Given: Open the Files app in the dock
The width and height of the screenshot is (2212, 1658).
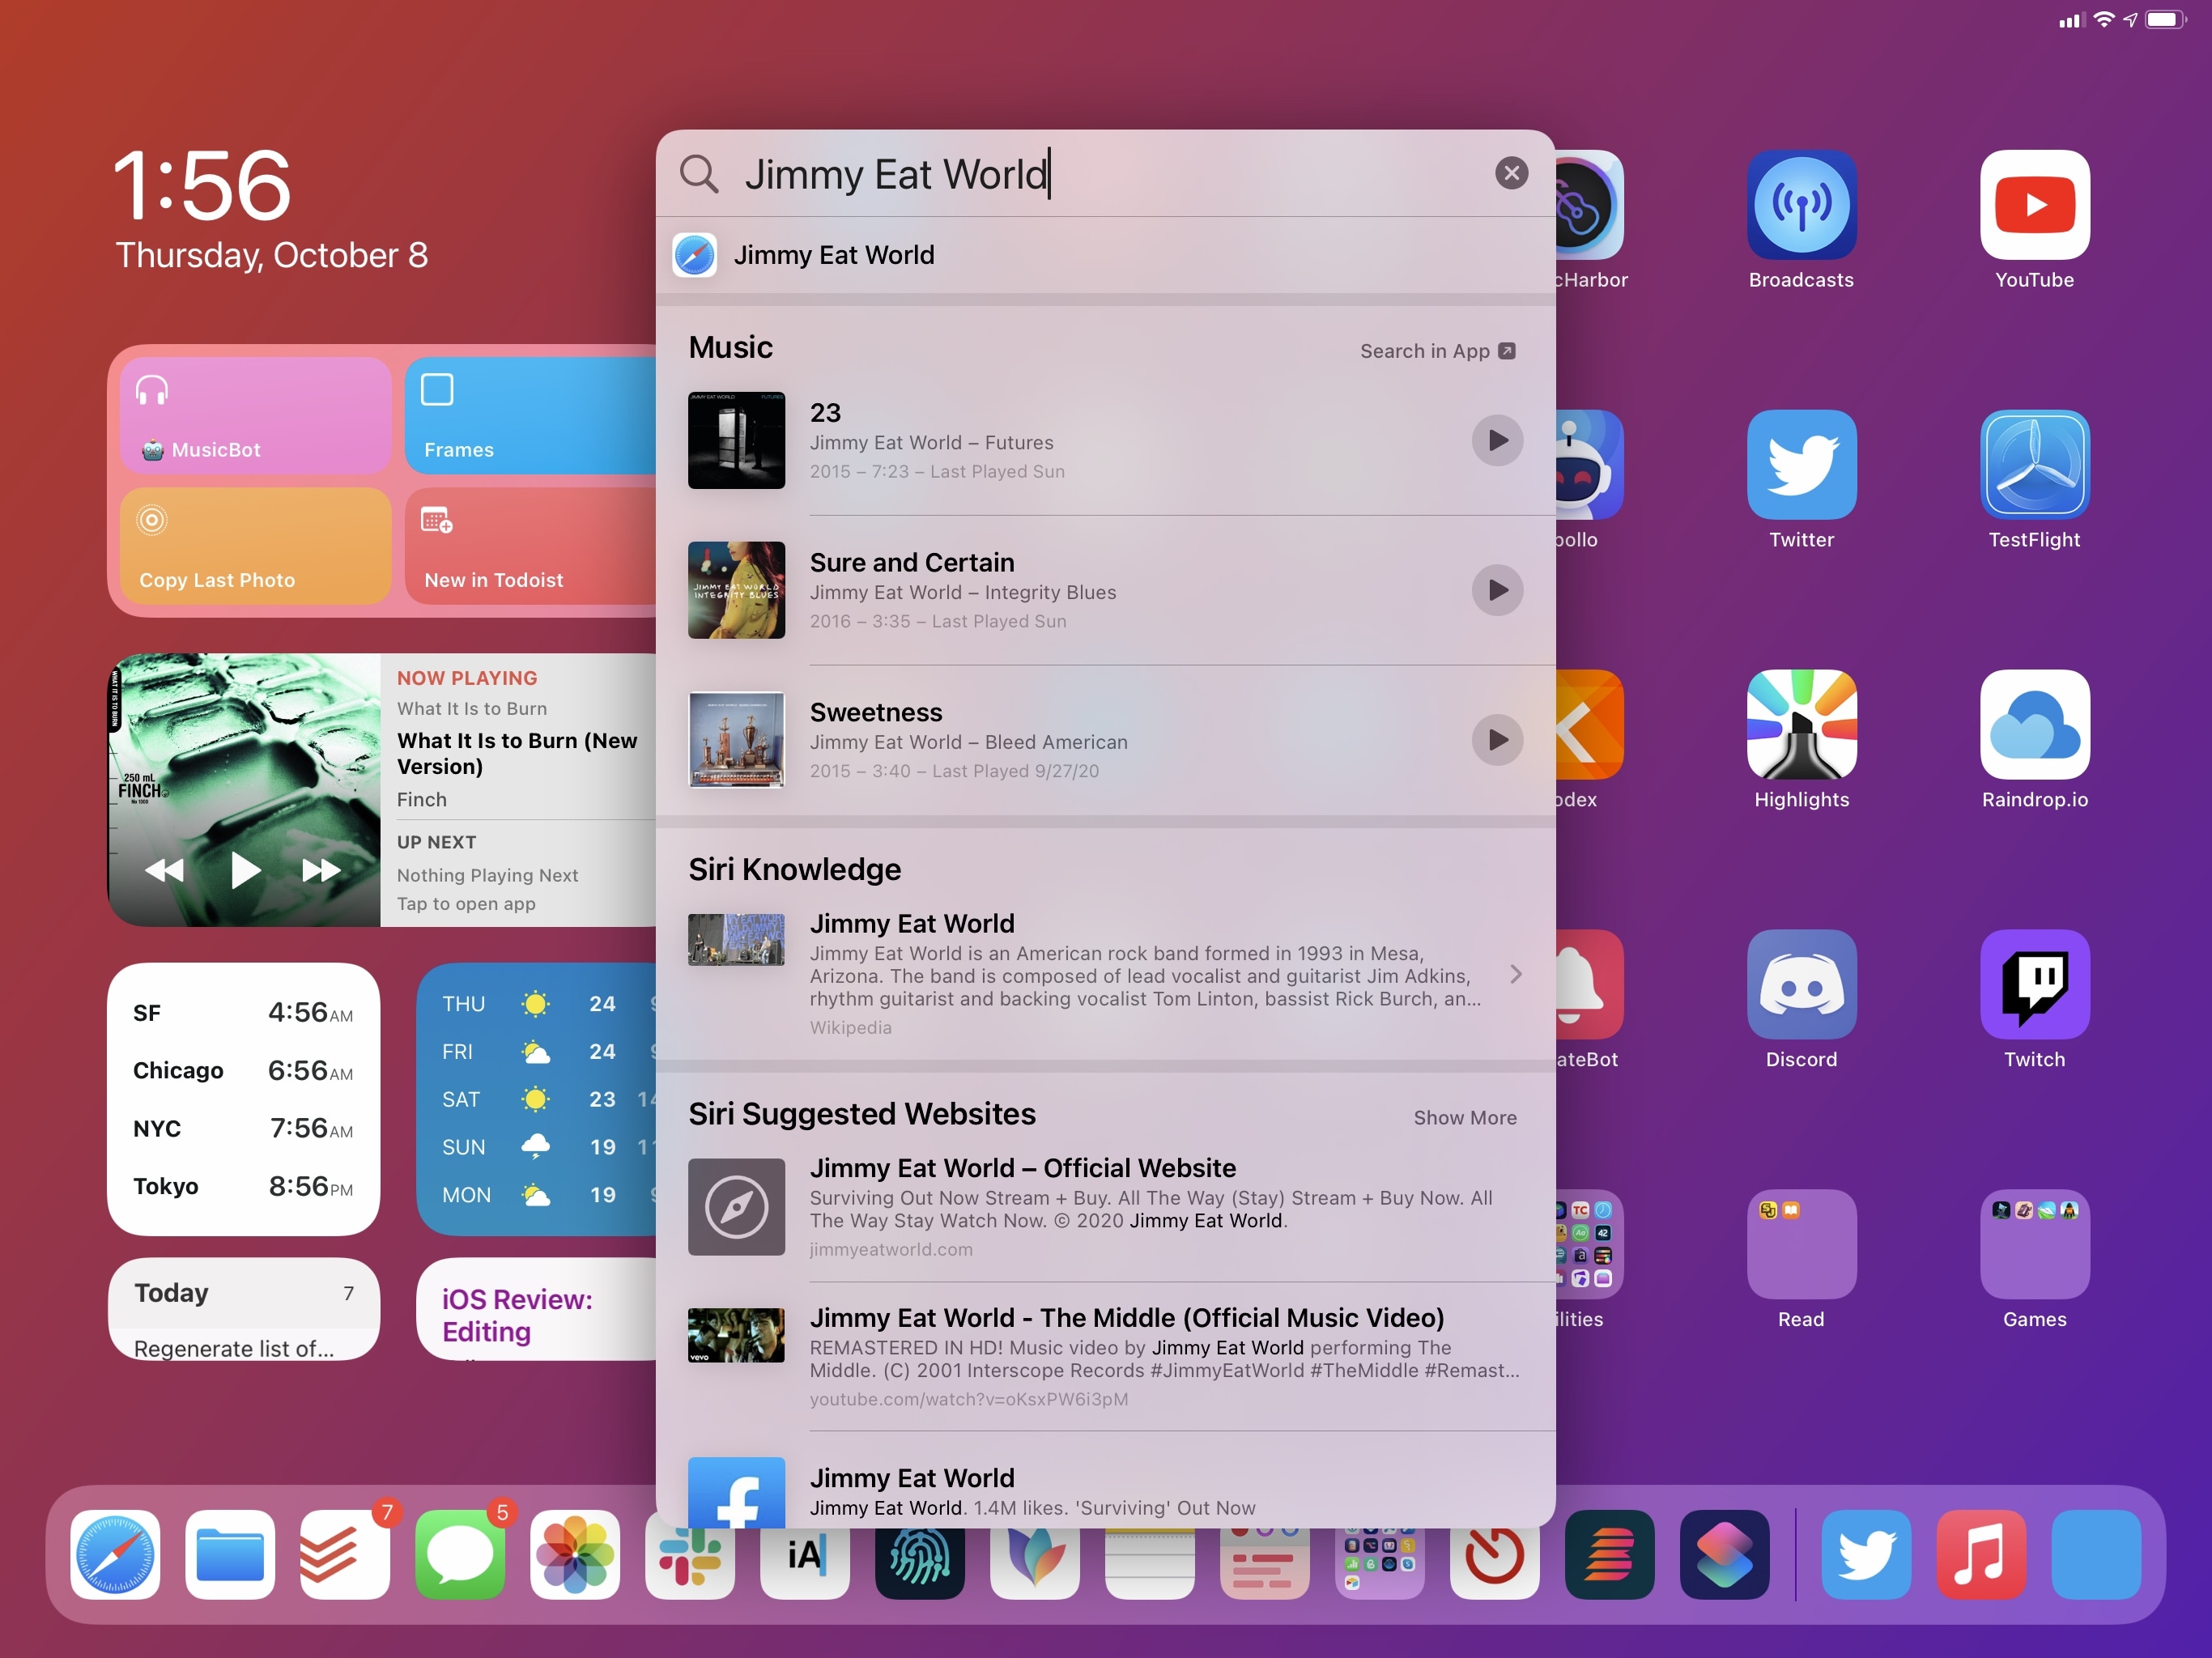Looking at the screenshot, I should click(x=230, y=1555).
